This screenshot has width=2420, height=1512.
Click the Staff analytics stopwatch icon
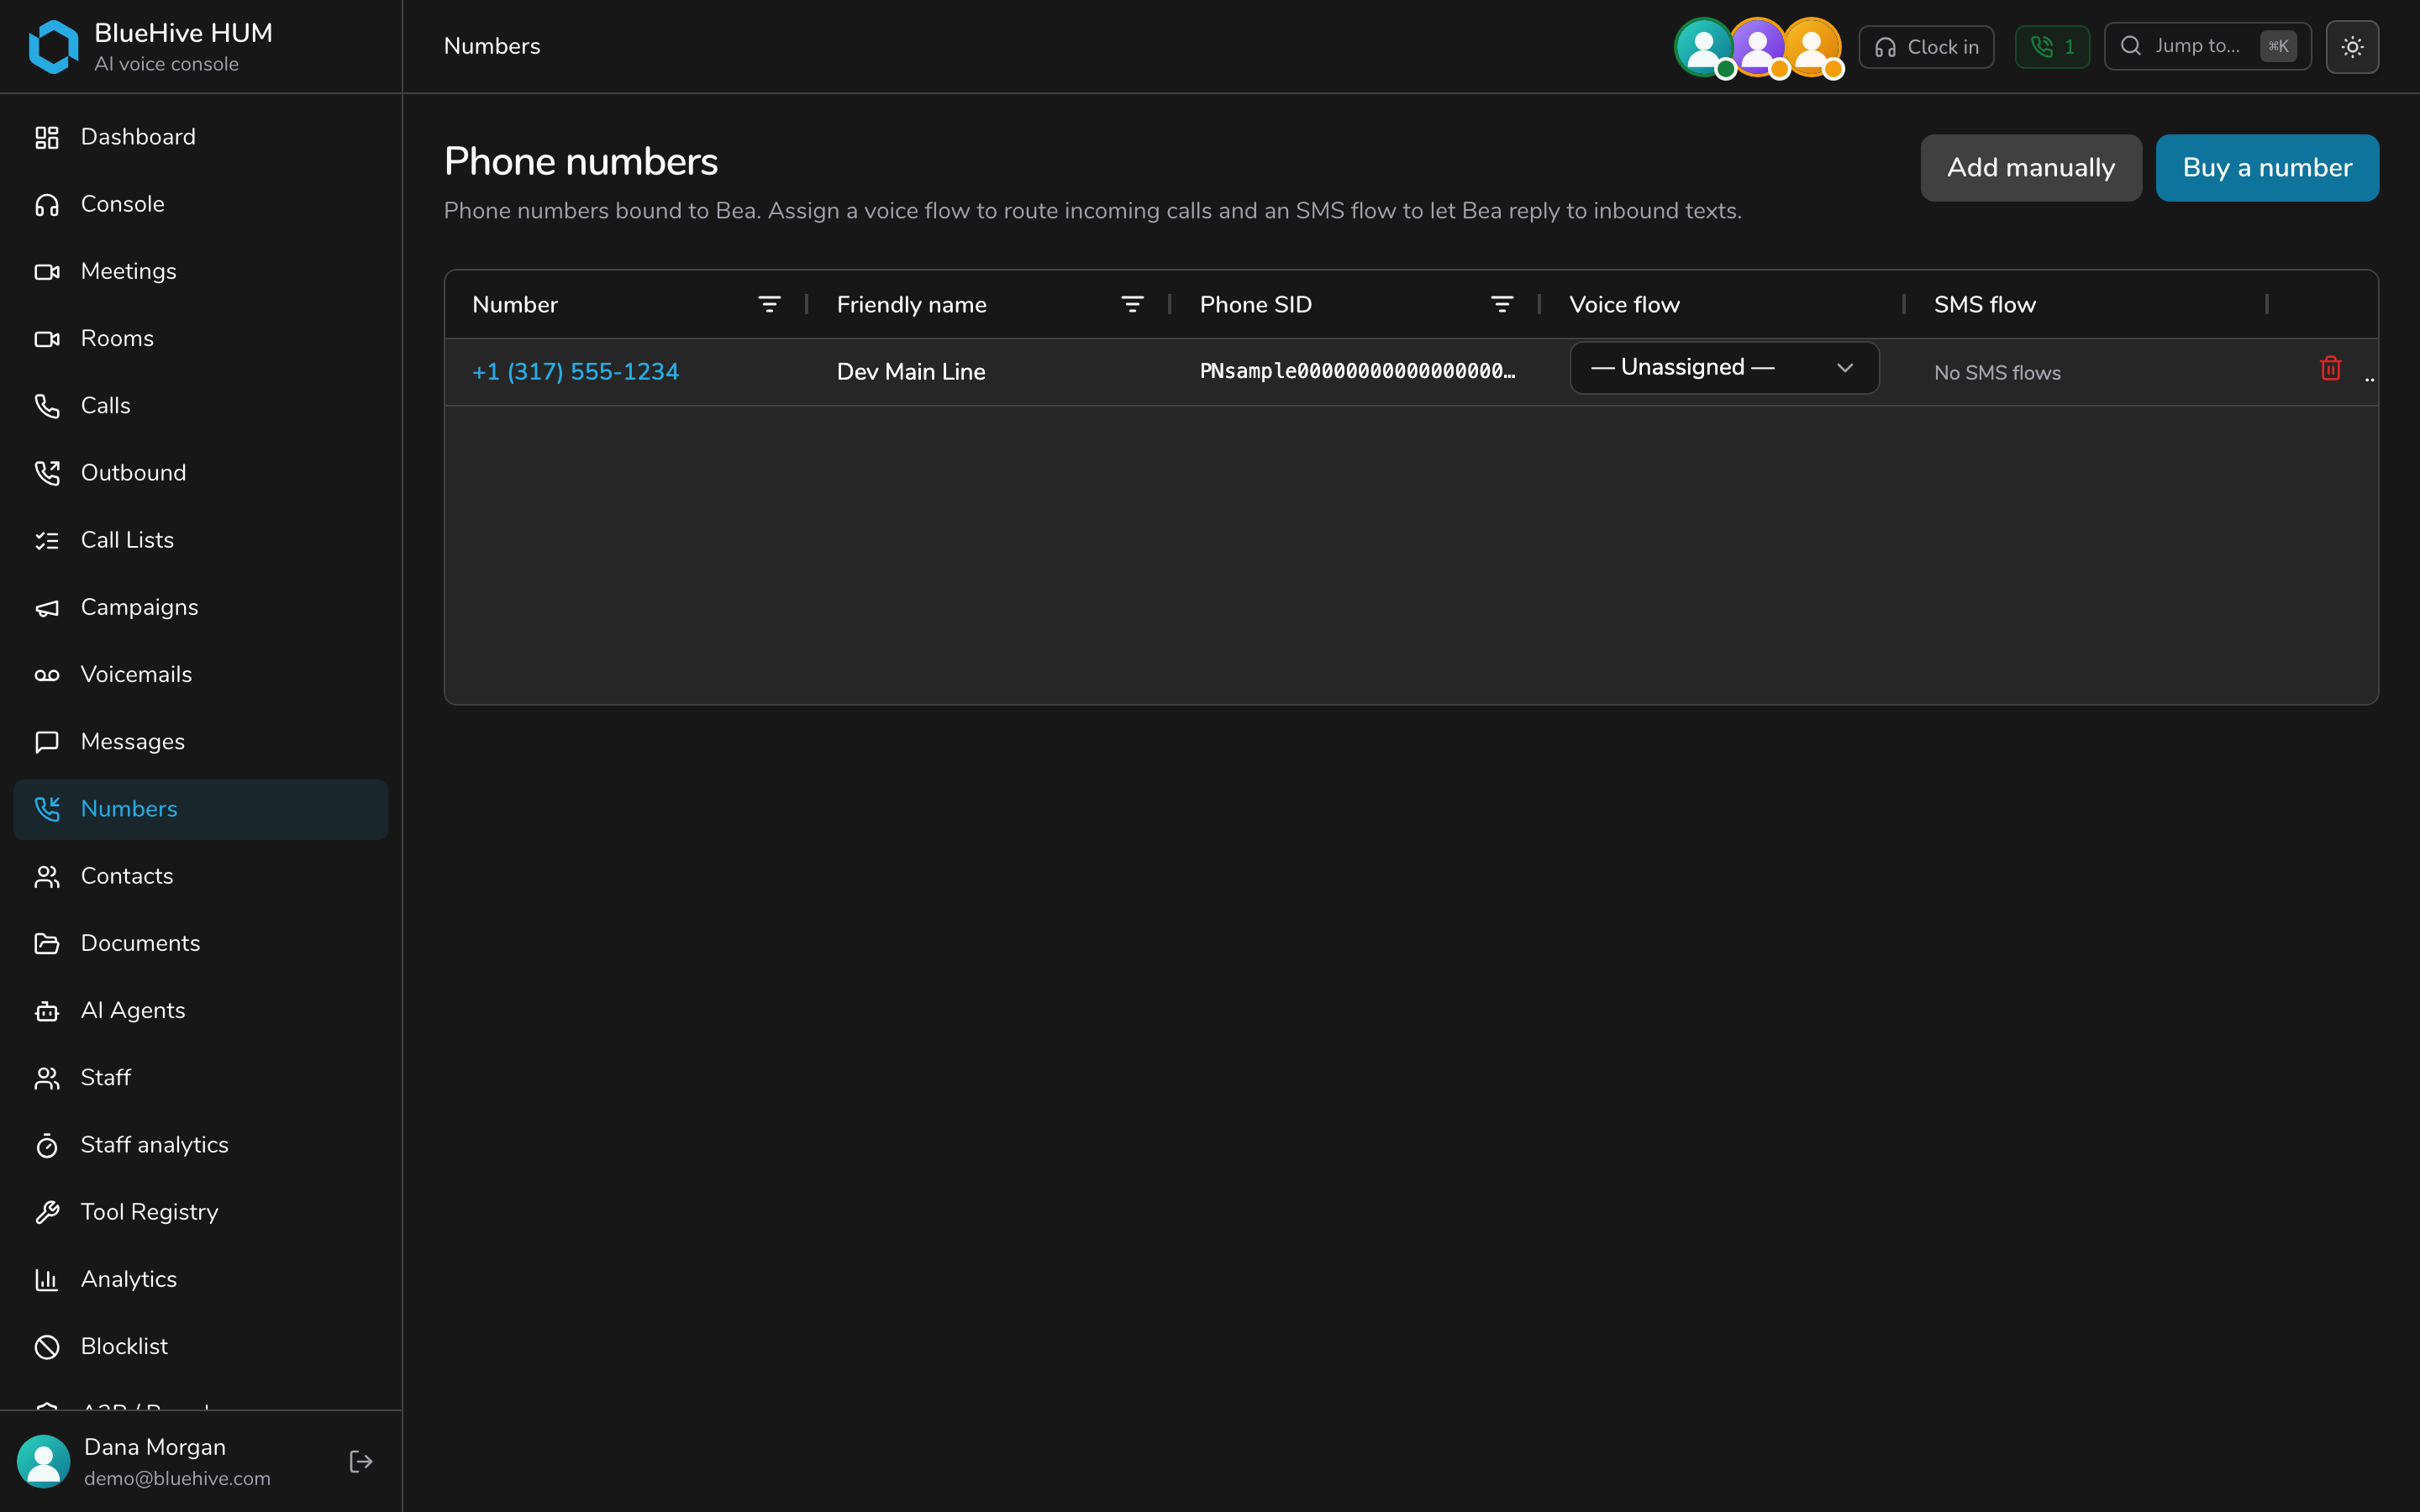point(47,1145)
